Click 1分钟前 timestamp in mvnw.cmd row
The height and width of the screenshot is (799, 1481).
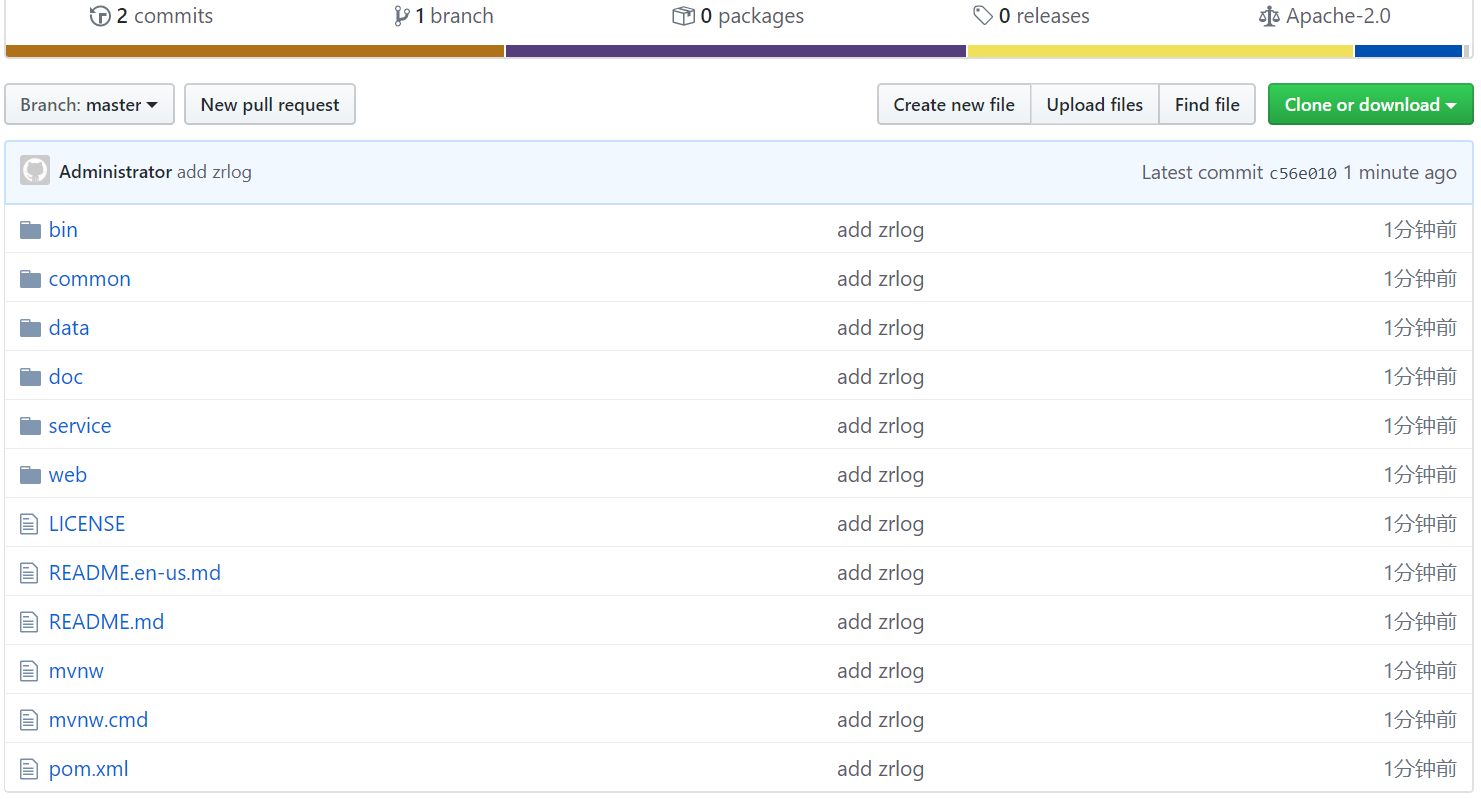click(x=1420, y=720)
